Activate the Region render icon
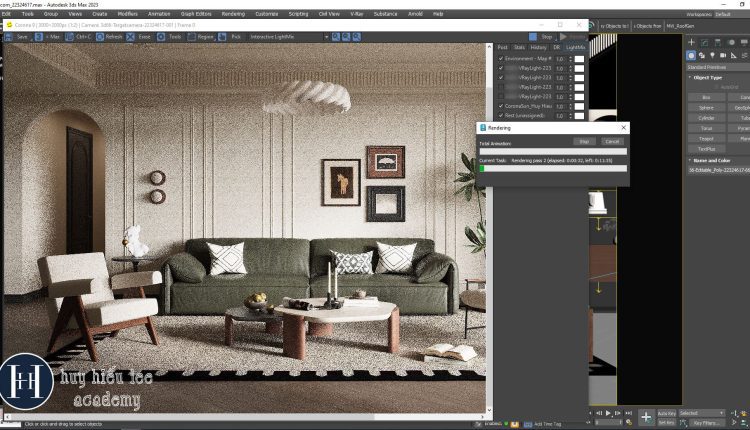Screen dimensions: 750x430 (x=192, y=37)
